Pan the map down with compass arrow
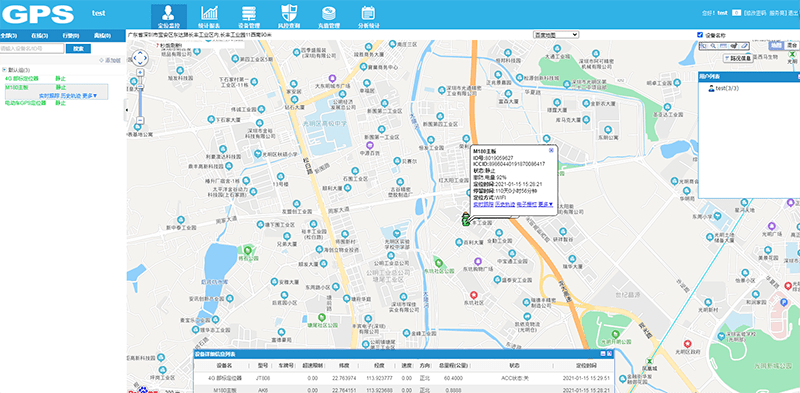 140,64
